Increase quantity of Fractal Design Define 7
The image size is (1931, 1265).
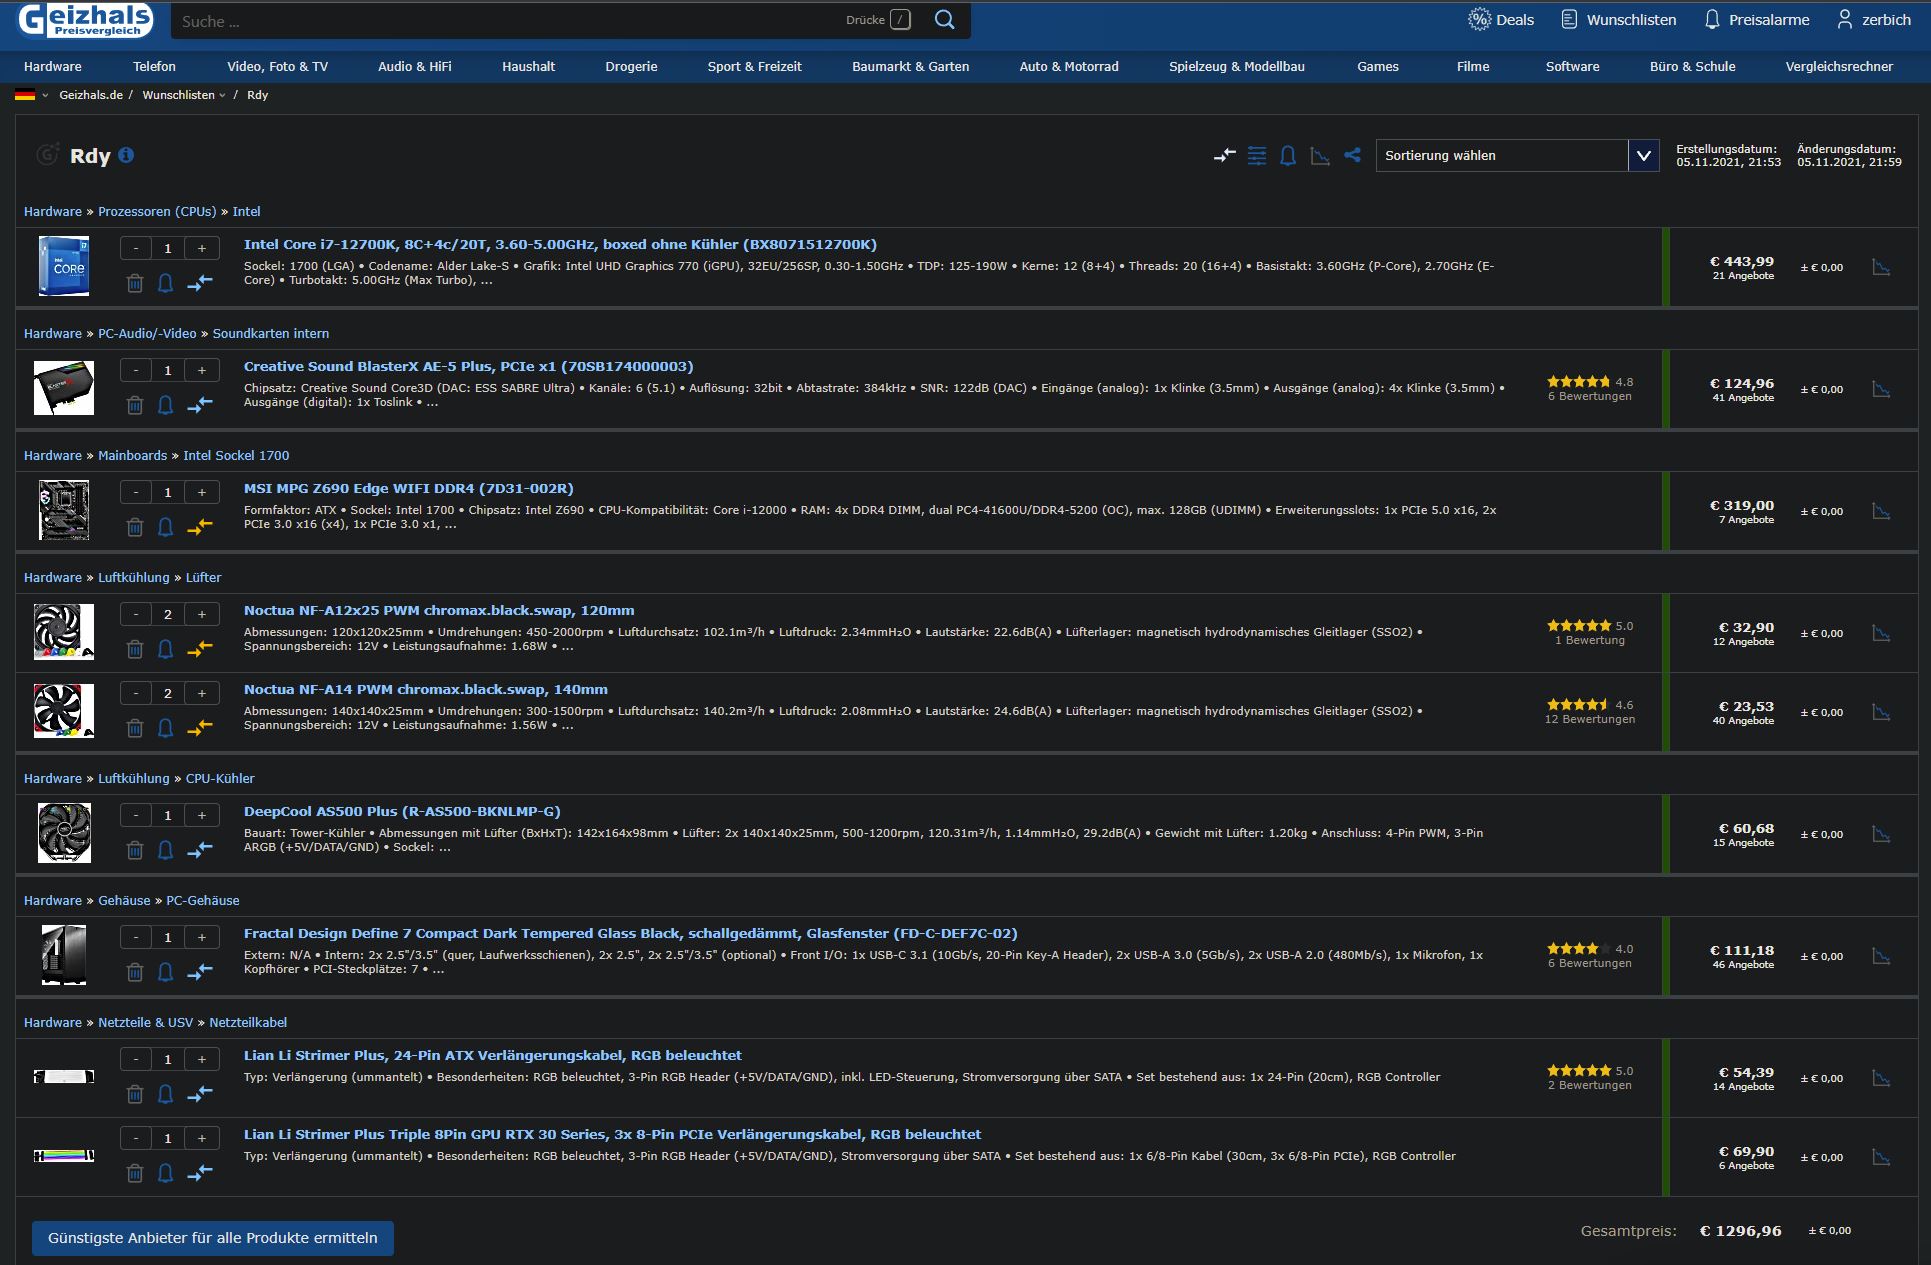coord(202,937)
